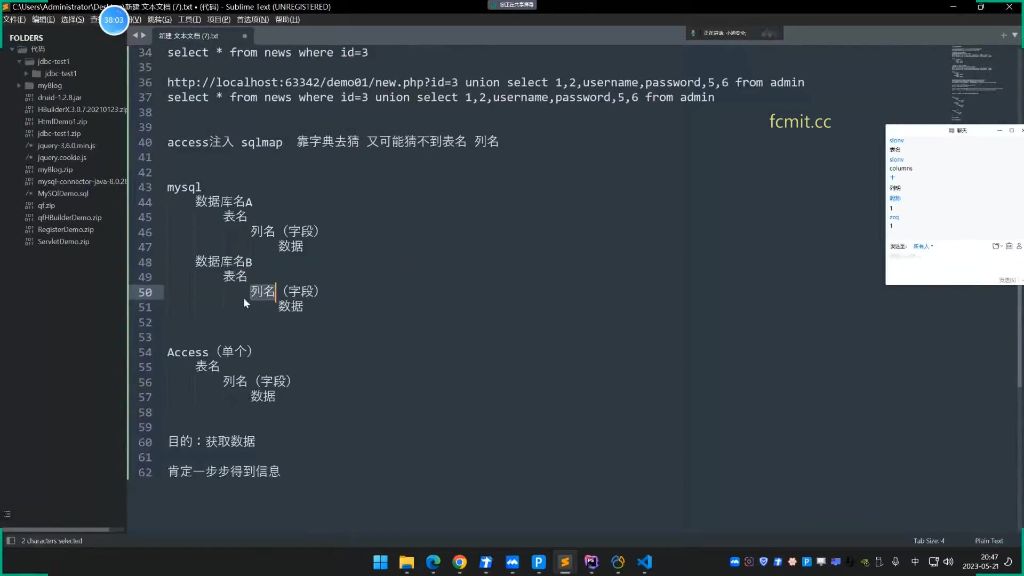The height and width of the screenshot is (576, 1024).
Task: Open blue P app from taskbar
Action: [539, 562]
